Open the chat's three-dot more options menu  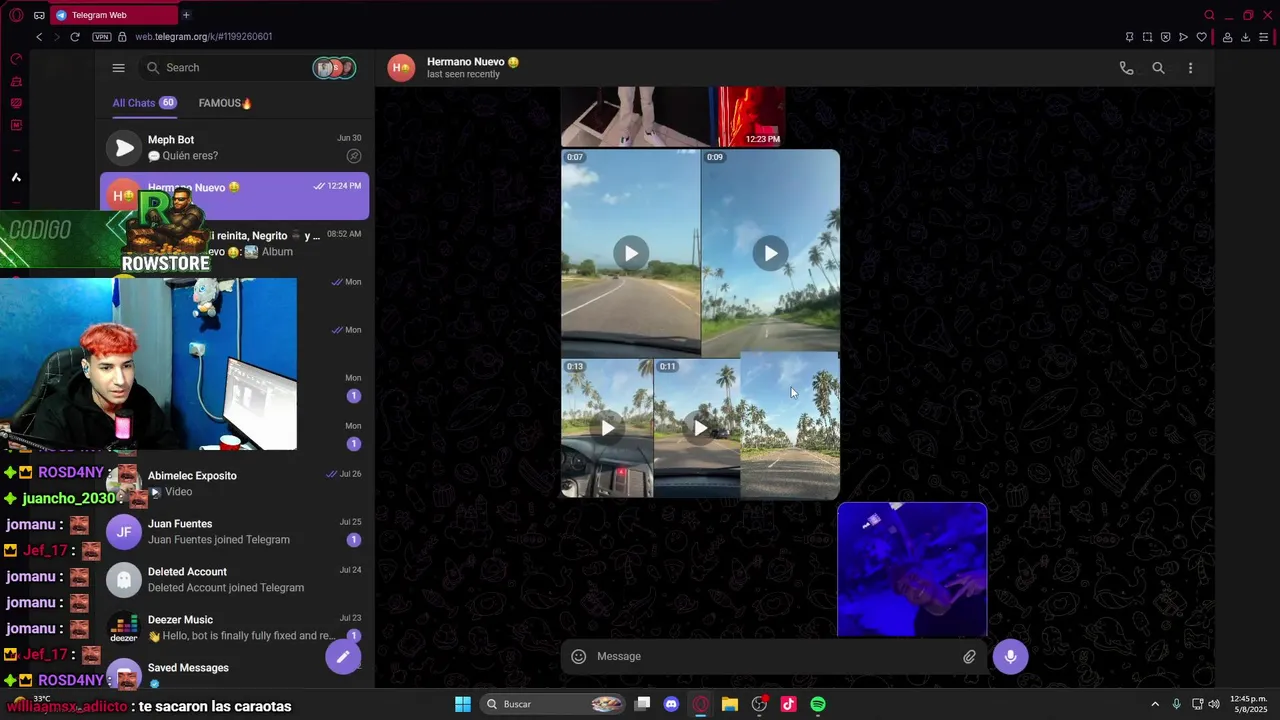point(1190,68)
